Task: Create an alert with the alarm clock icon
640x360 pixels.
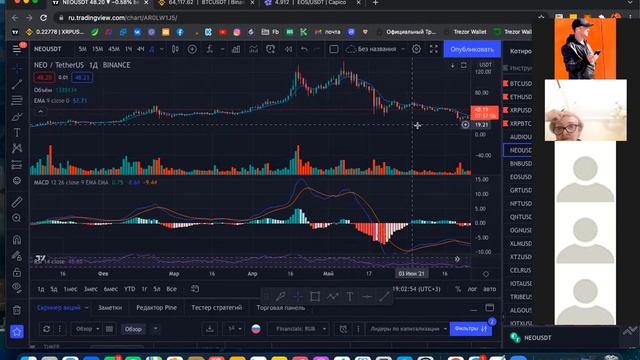Action: tap(271, 49)
